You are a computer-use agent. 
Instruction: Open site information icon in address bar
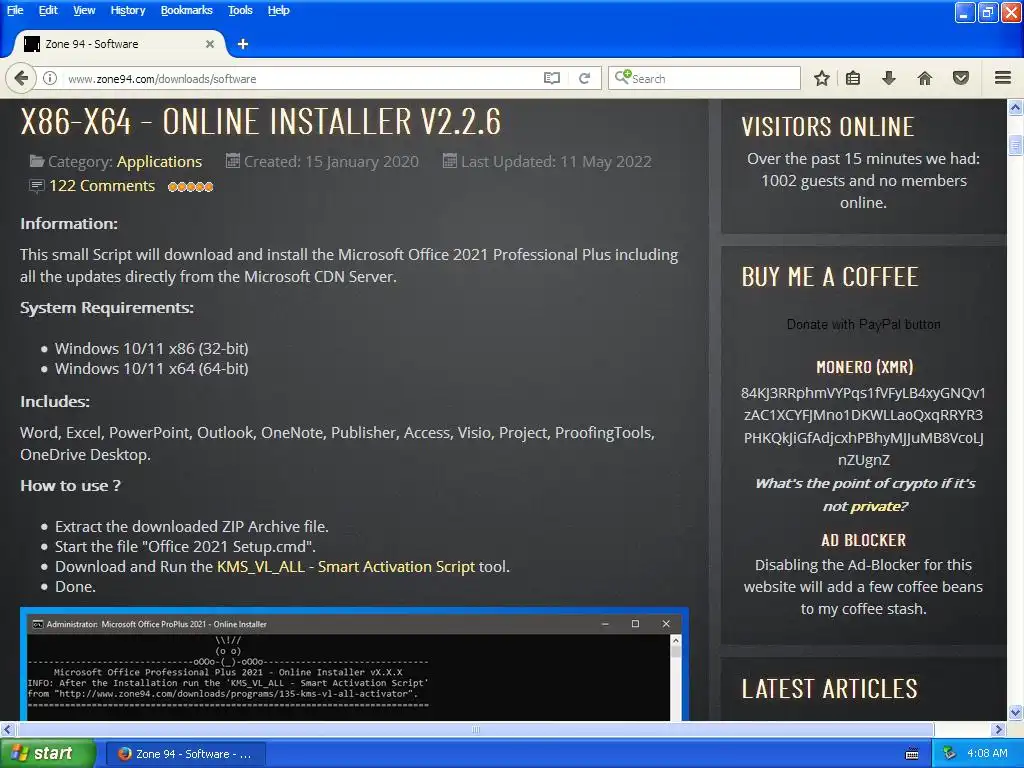pyautogui.click(x=50, y=78)
